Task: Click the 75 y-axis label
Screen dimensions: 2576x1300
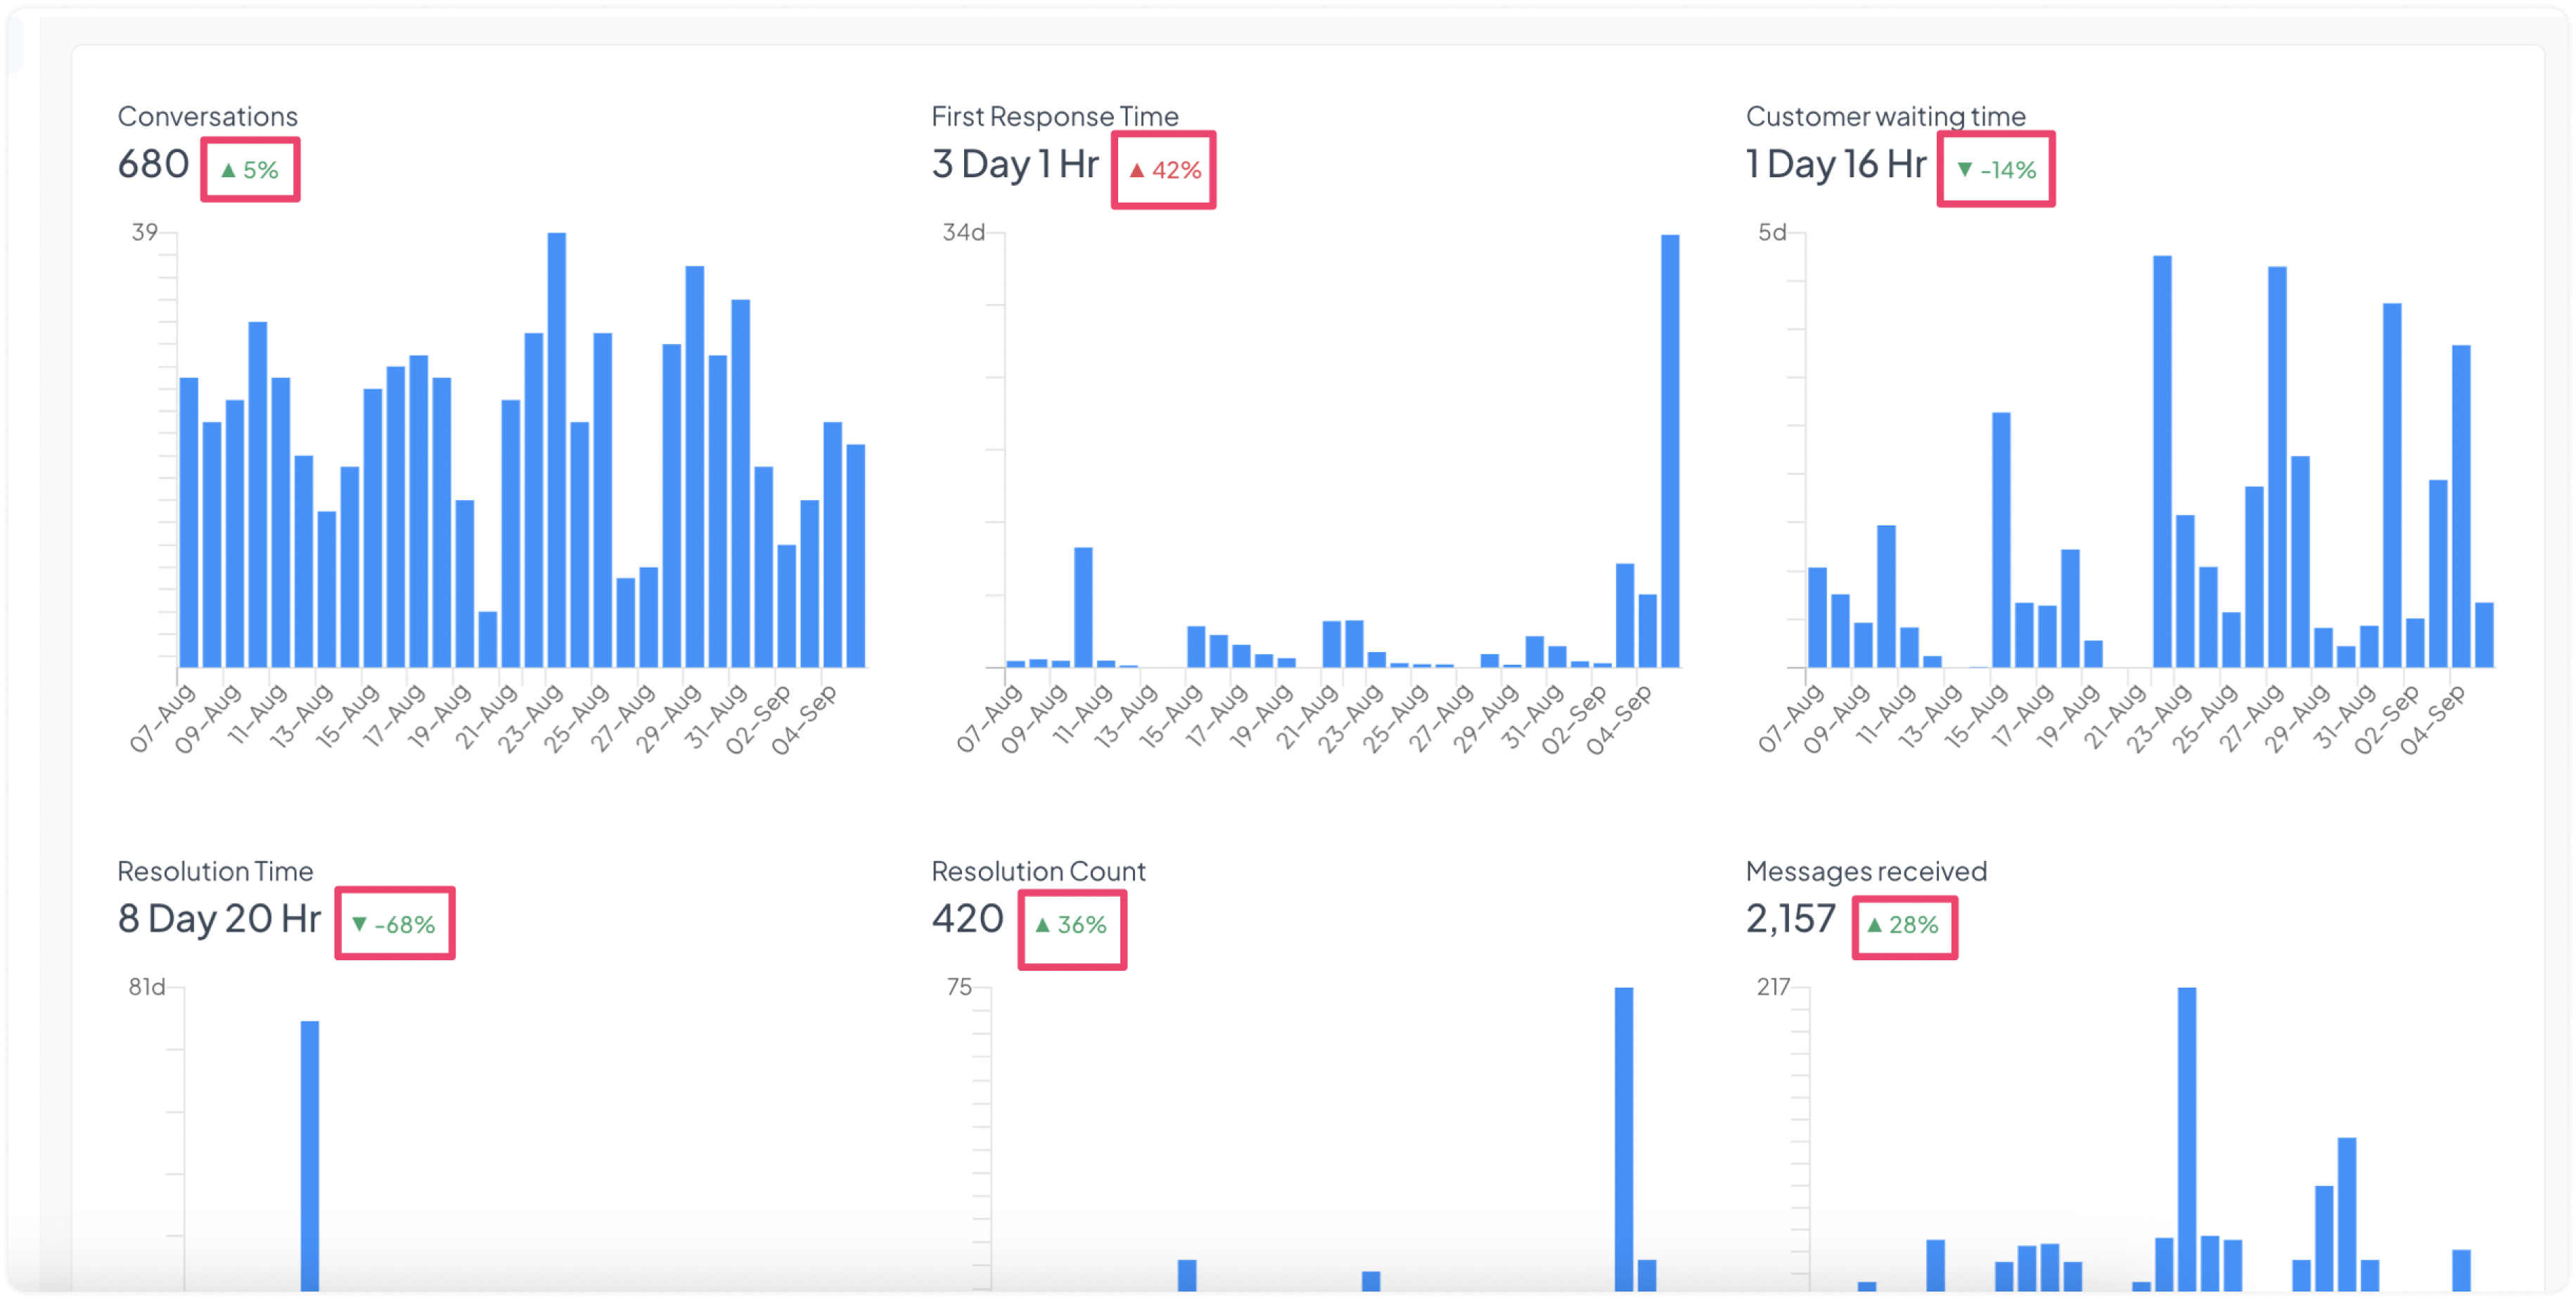Action: [x=958, y=987]
